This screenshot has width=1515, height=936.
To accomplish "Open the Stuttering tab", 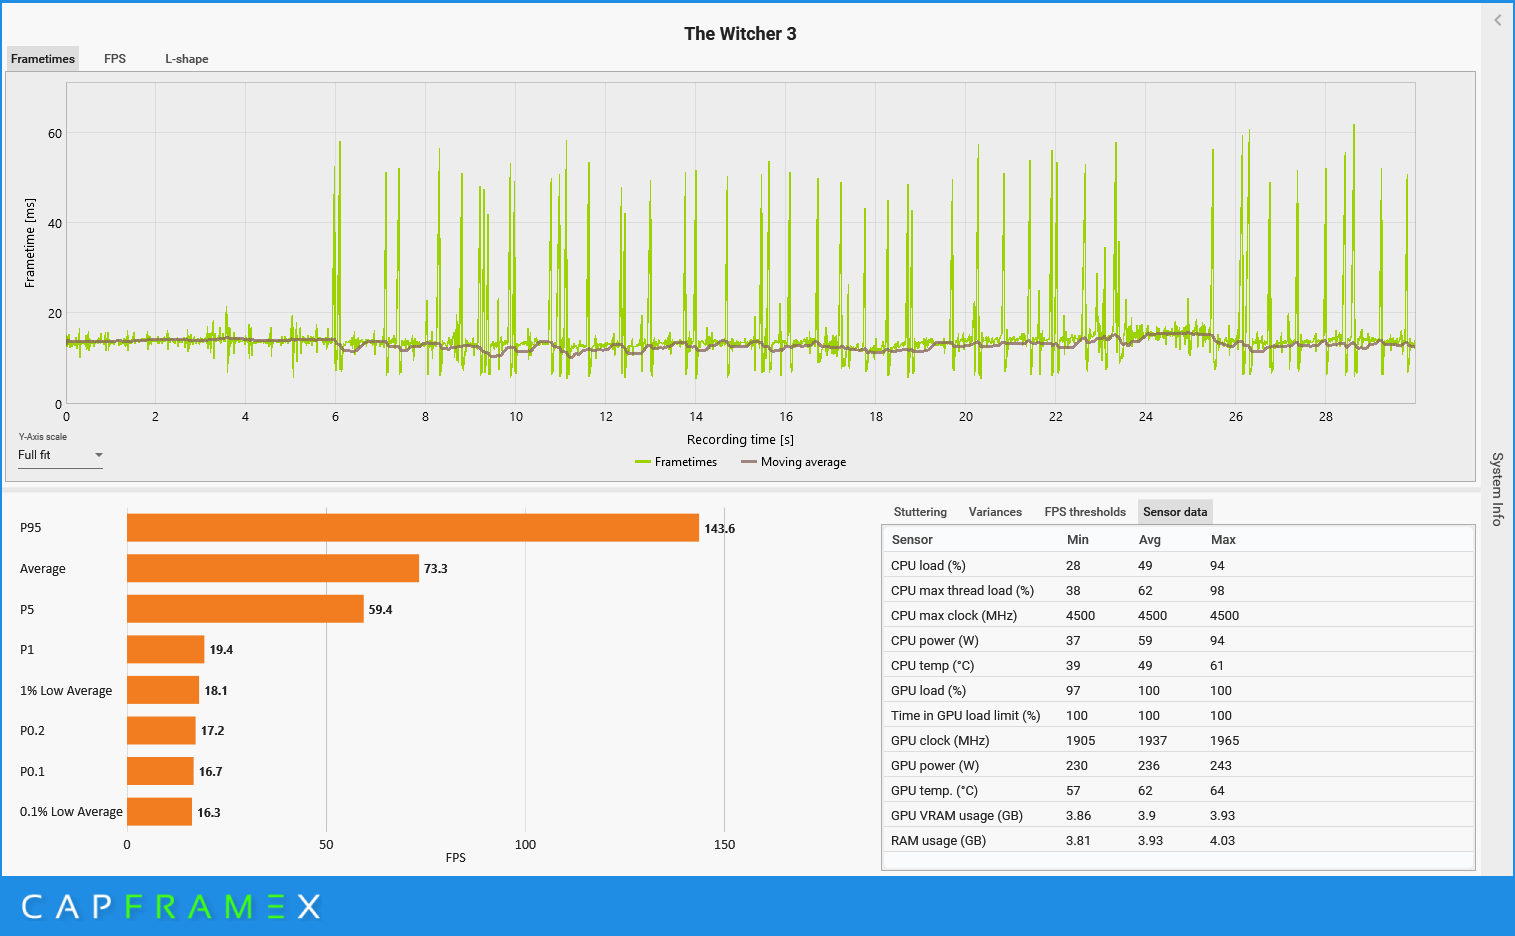I will [x=920, y=512].
